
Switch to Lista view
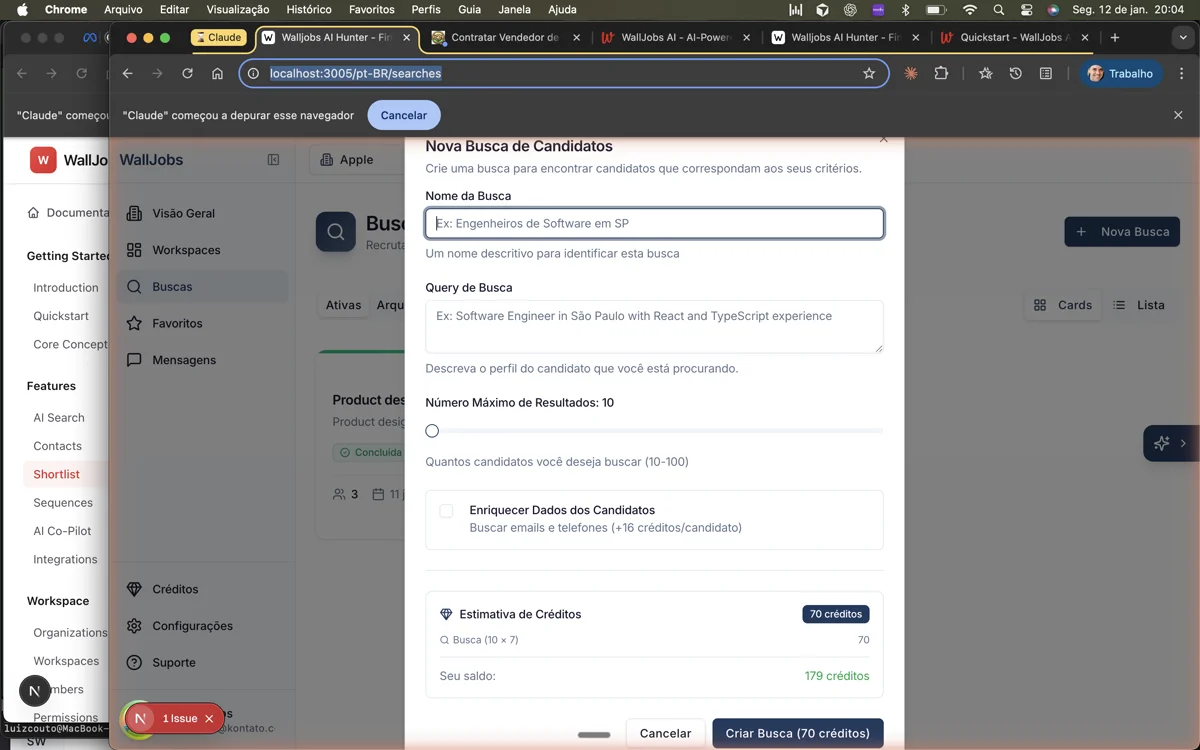tap(1139, 305)
